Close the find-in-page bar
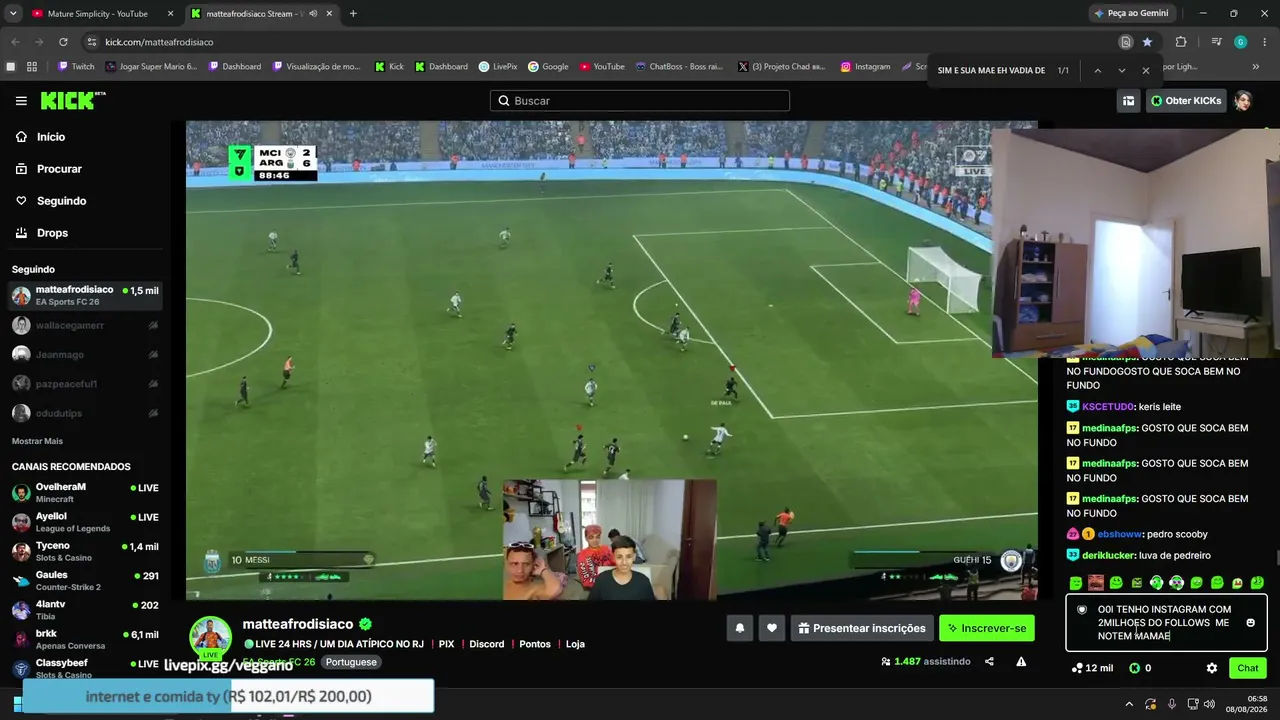The height and width of the screenshot is (720, 1280). (1146, 71)
